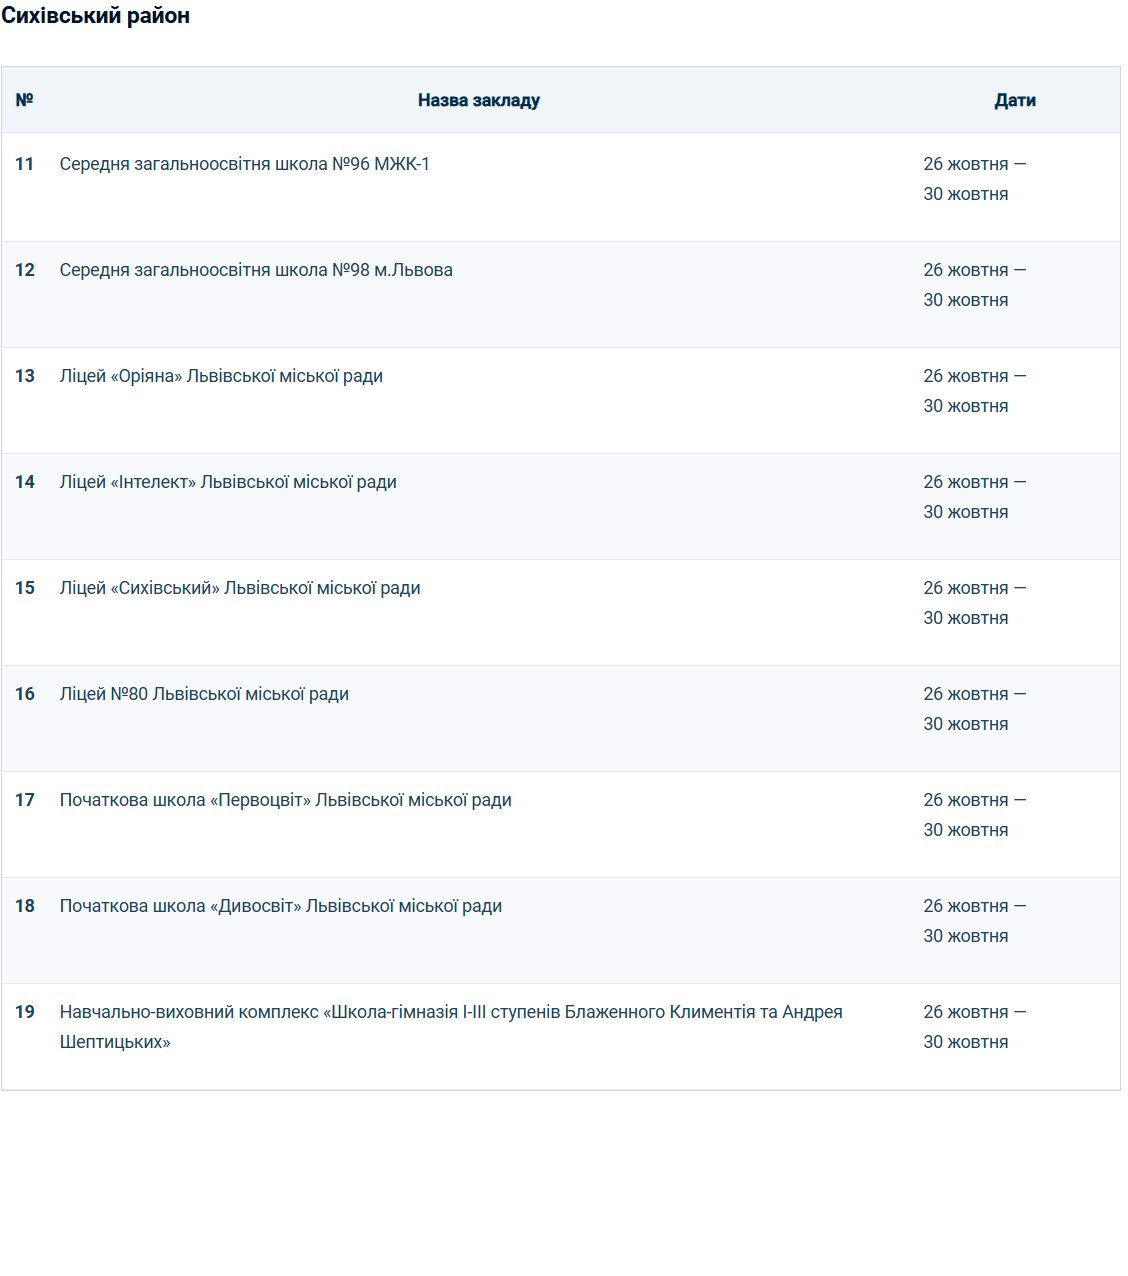Click row number 19
The image size is (1128, 1276).
tap(25, 1012)
